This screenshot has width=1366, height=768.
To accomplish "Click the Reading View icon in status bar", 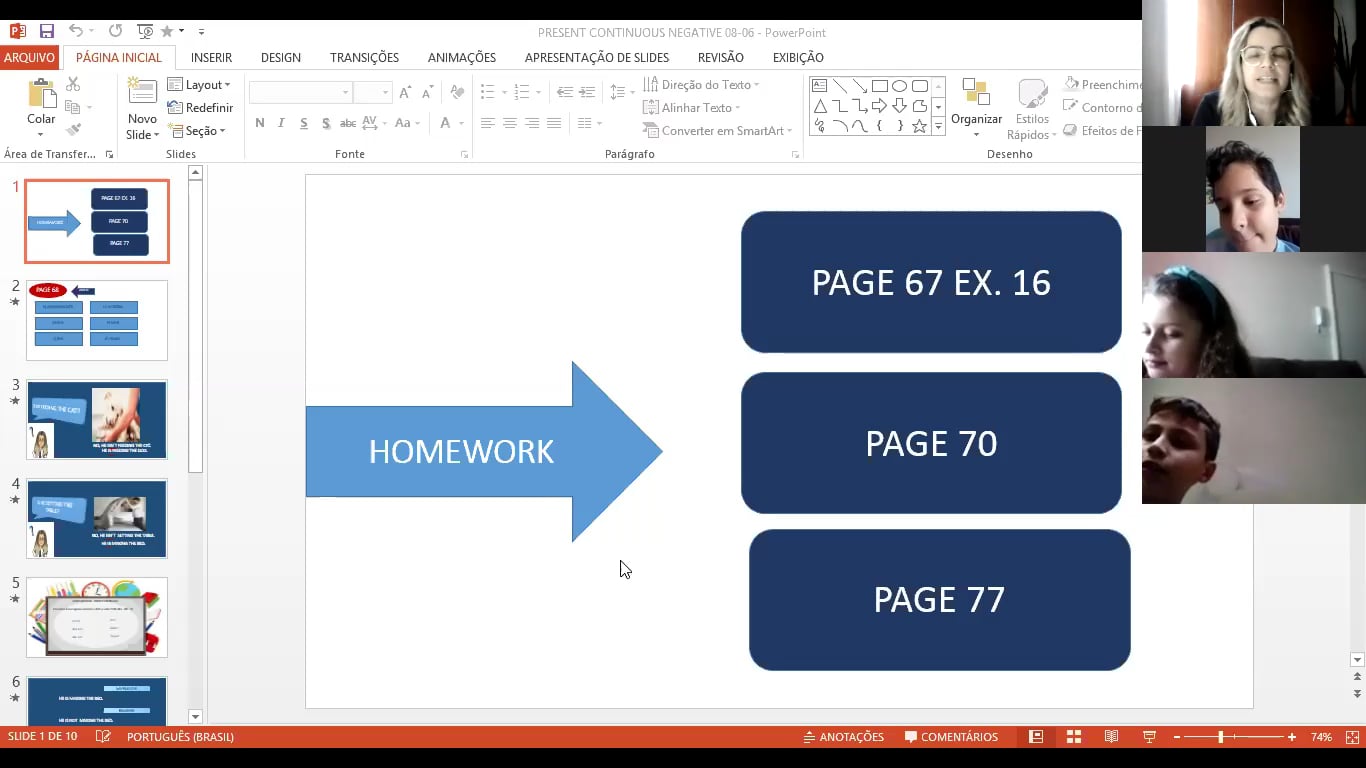I will tap(1111, 737).
